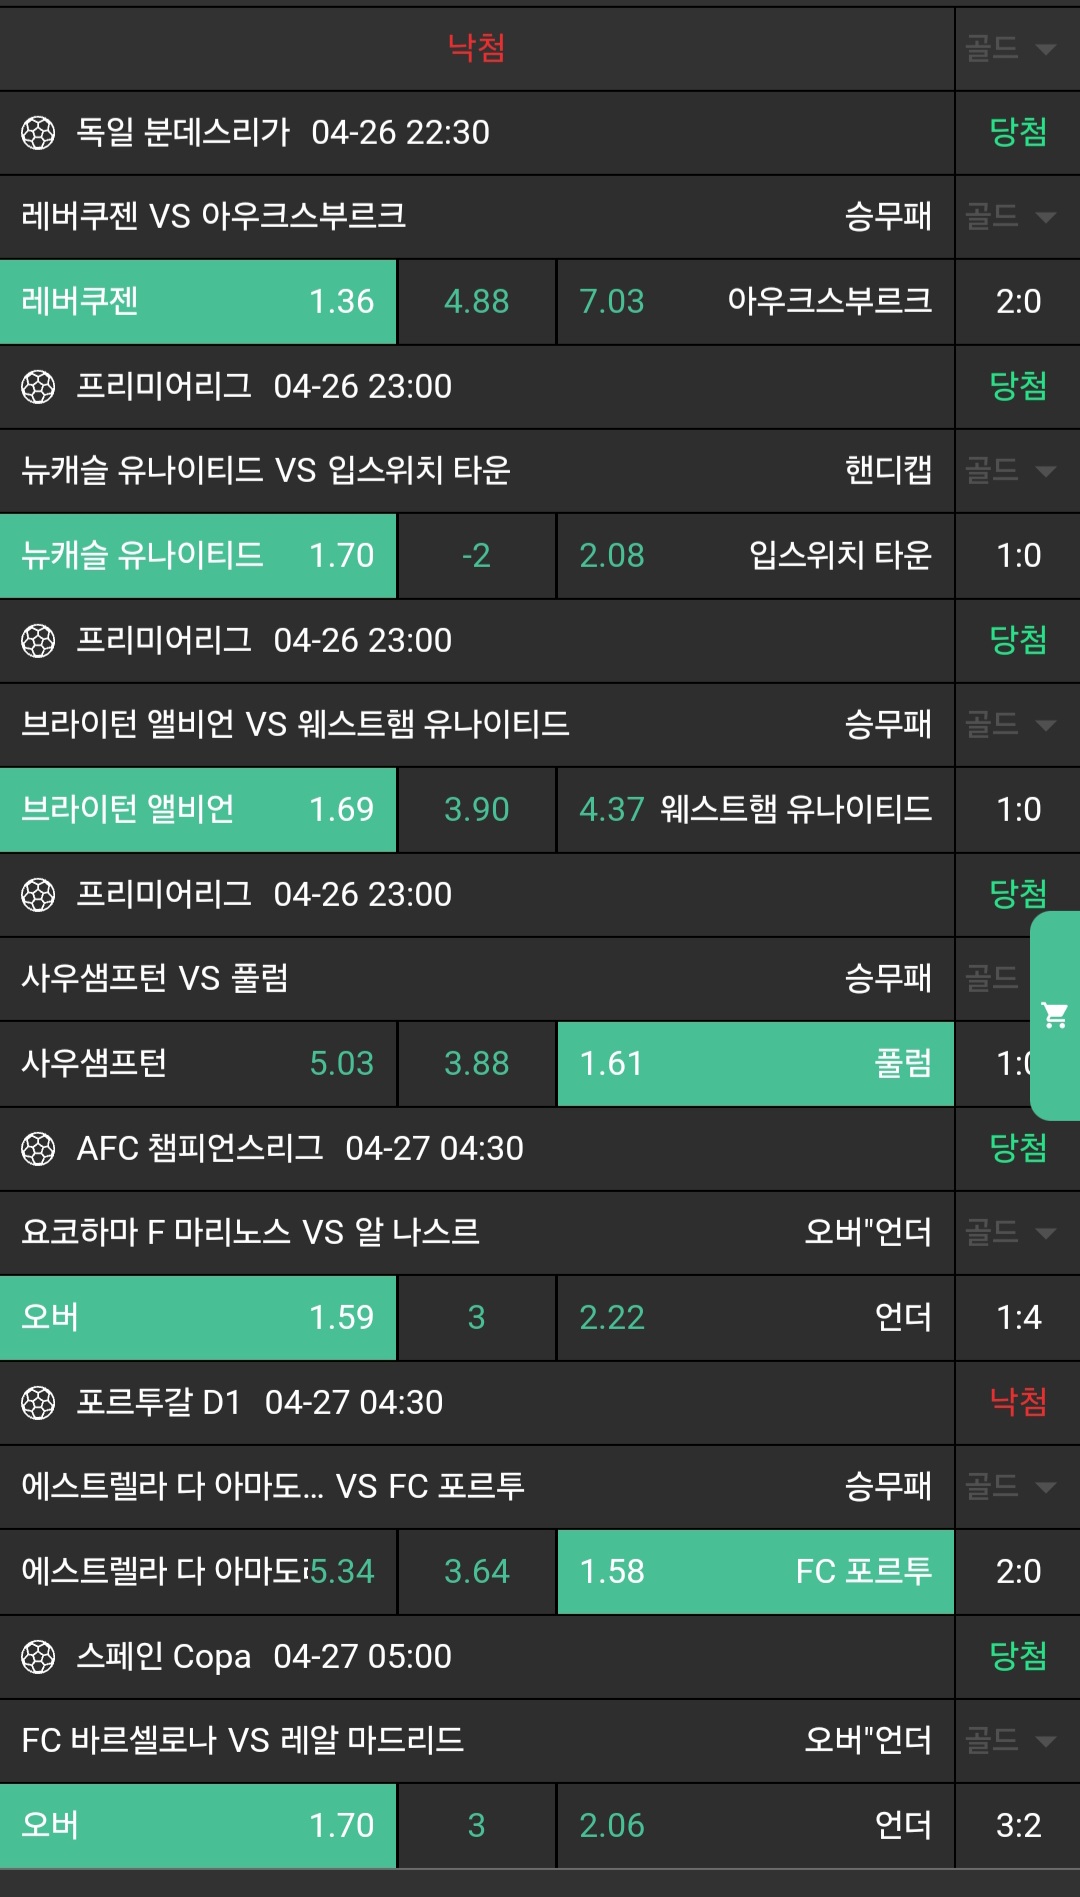
Task: Open the floating shopping cart icon
Action: (x=1054, y=1015)
